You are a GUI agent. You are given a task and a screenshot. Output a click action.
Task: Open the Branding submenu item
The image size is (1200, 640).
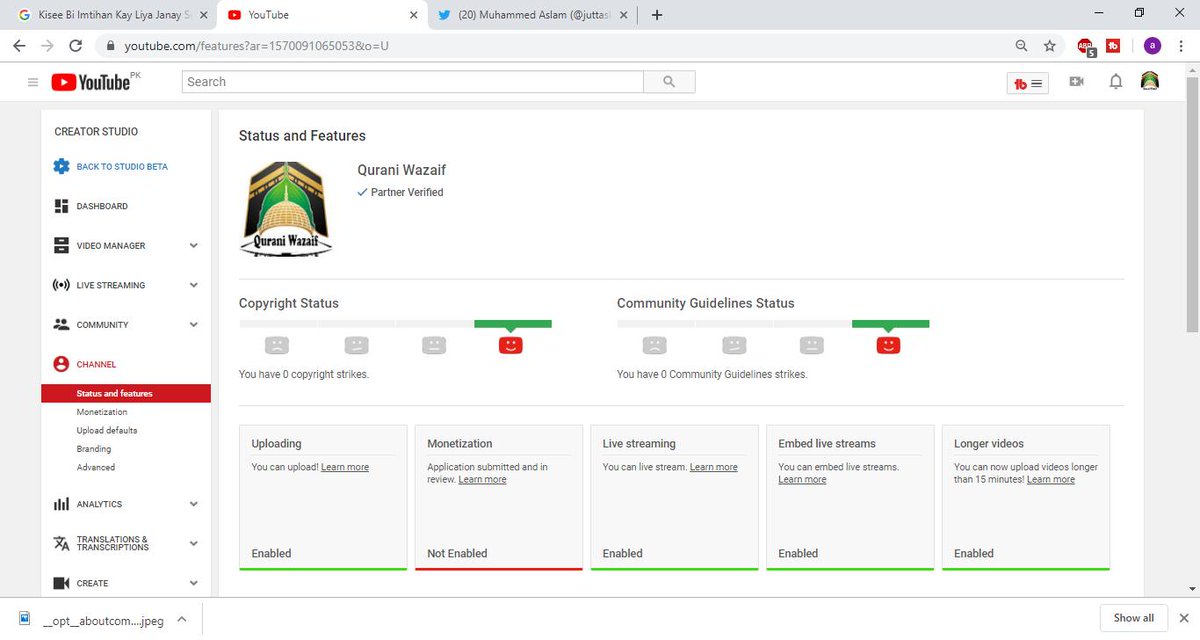pyautogui.click(x=94, y=449)
